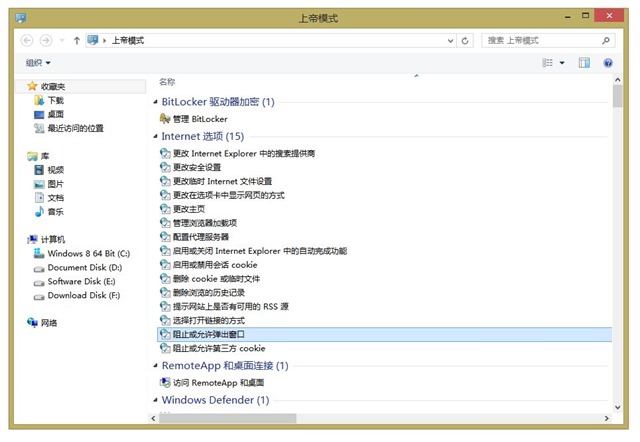Toggle the preview pane
The width and height of the screenshot is (640, 442).
pyautogui.click(x=584, y=63)
